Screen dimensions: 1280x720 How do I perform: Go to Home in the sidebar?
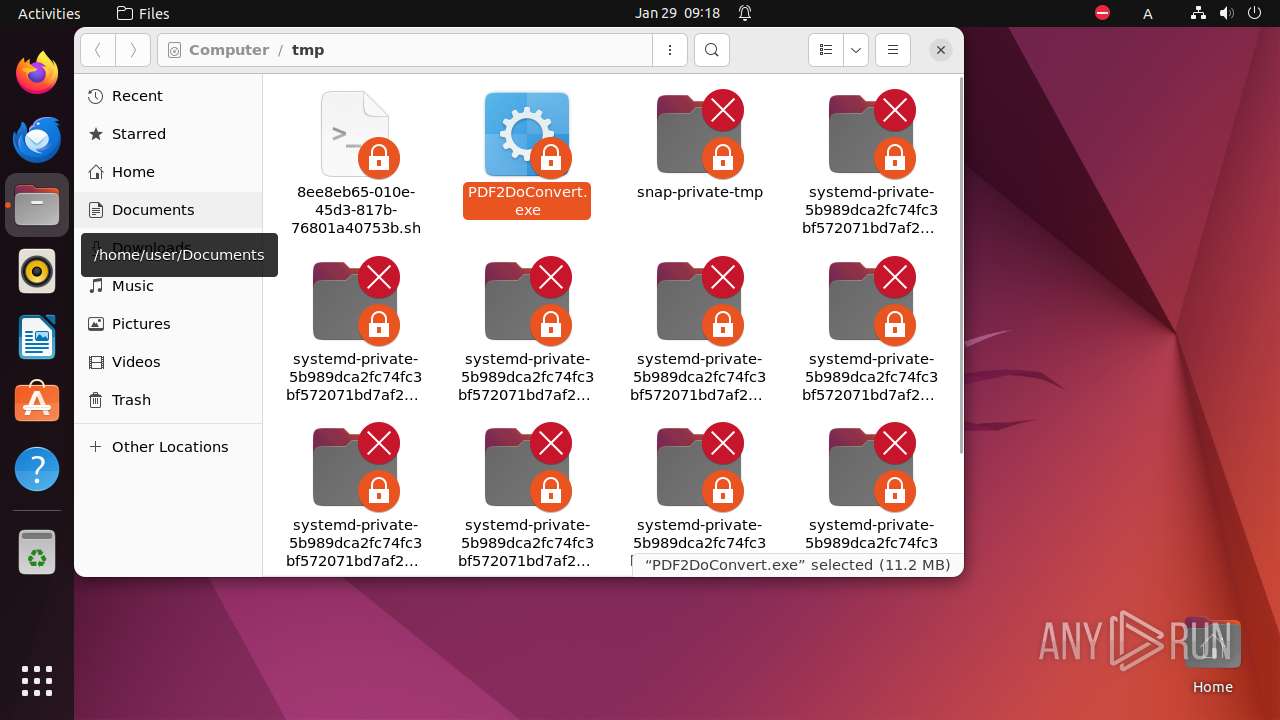[x=168, y=172]
